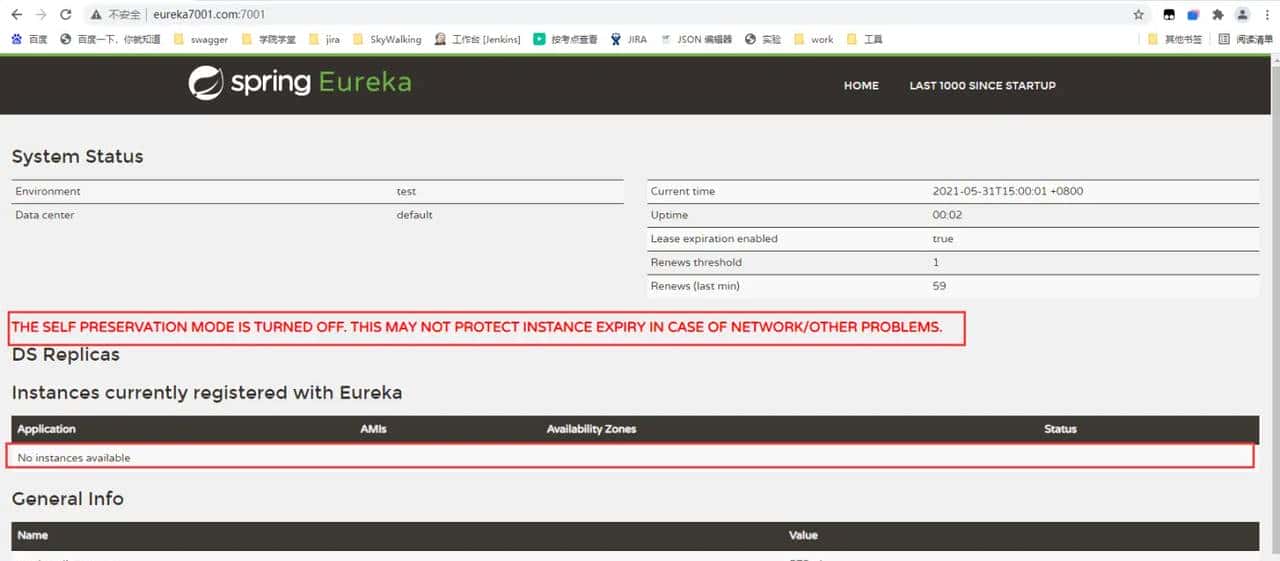Reload the Eureka page
1280x561 pixels.
(66, 15)
